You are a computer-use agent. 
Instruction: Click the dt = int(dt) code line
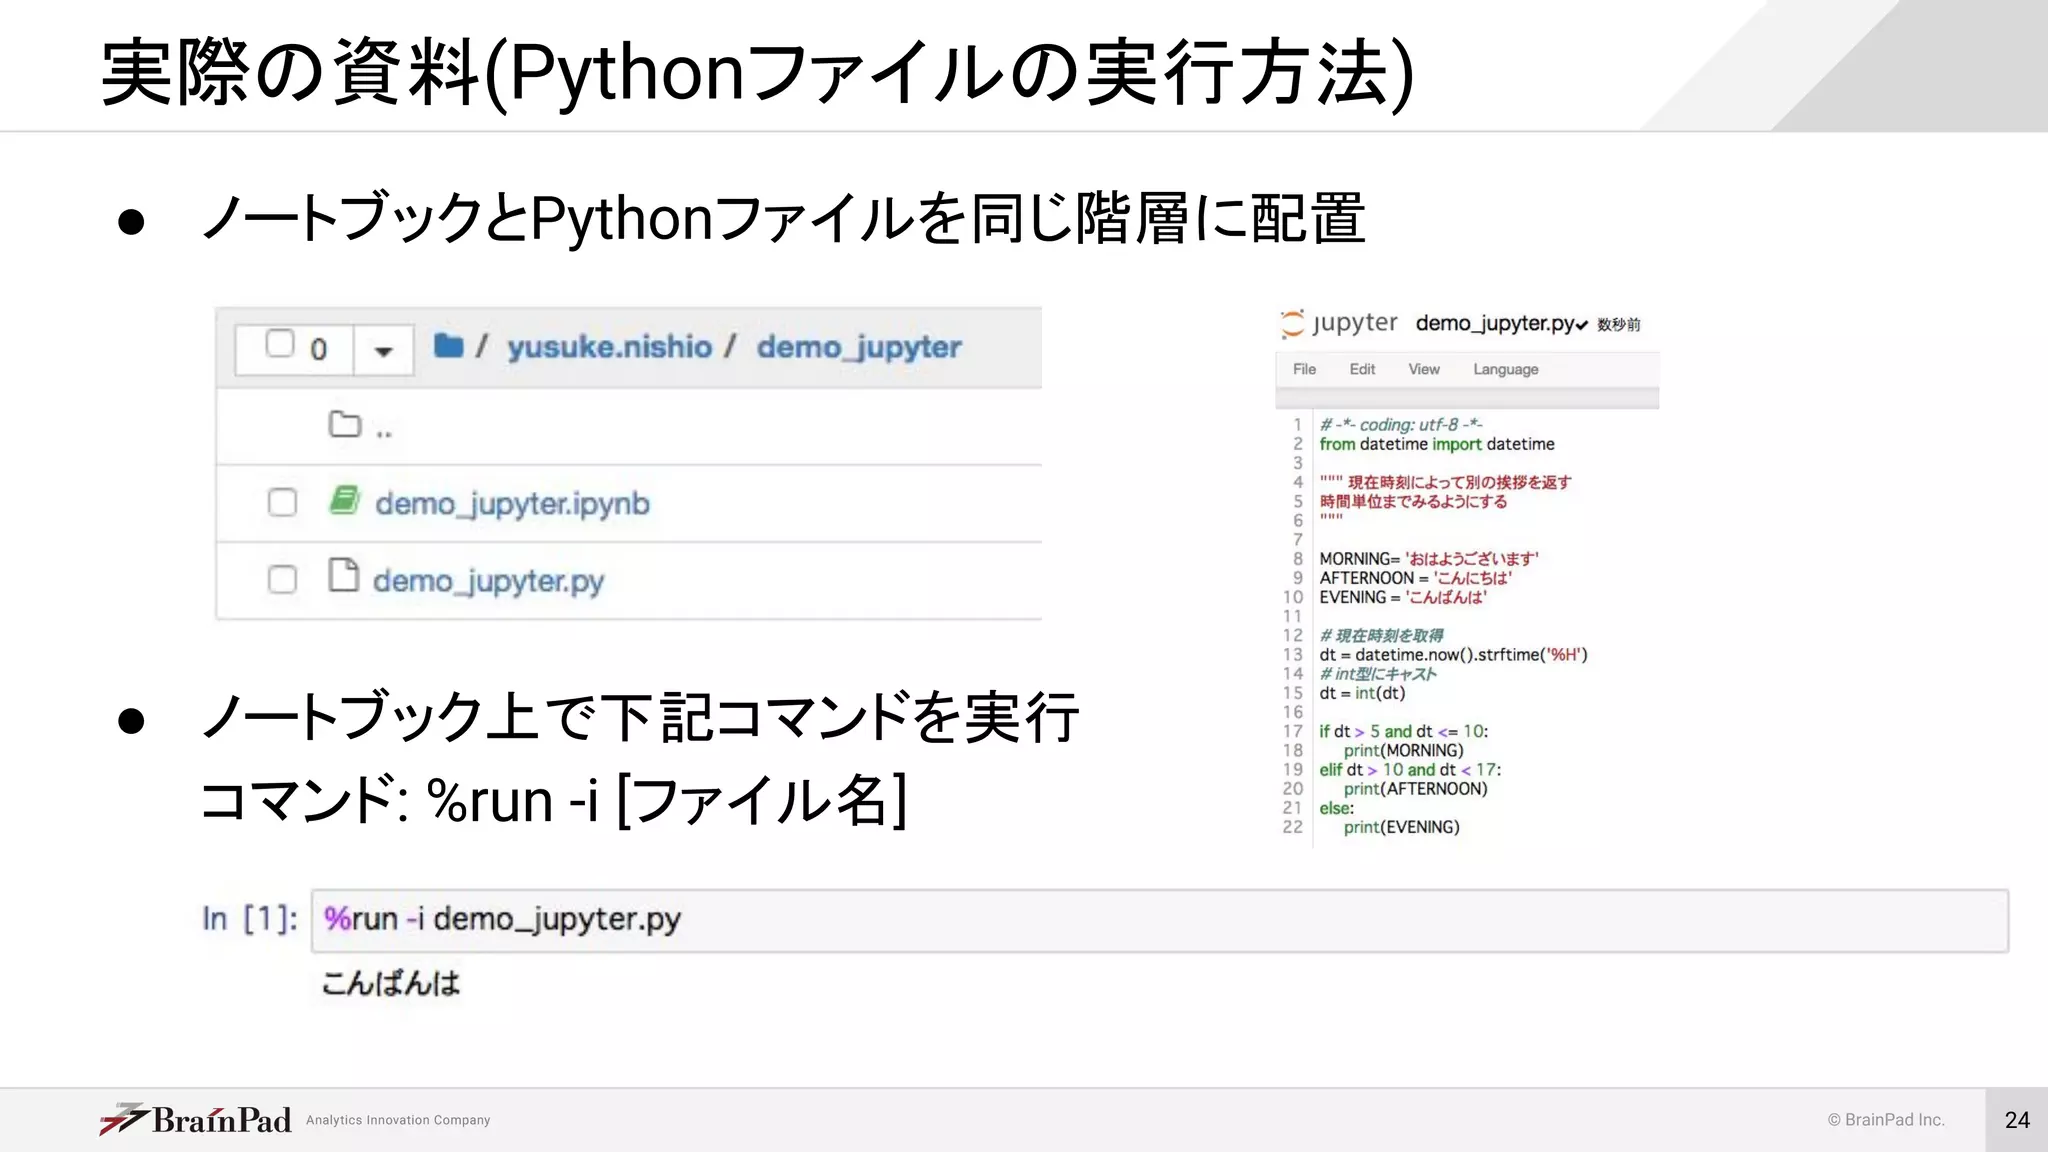click(1362, 693)
